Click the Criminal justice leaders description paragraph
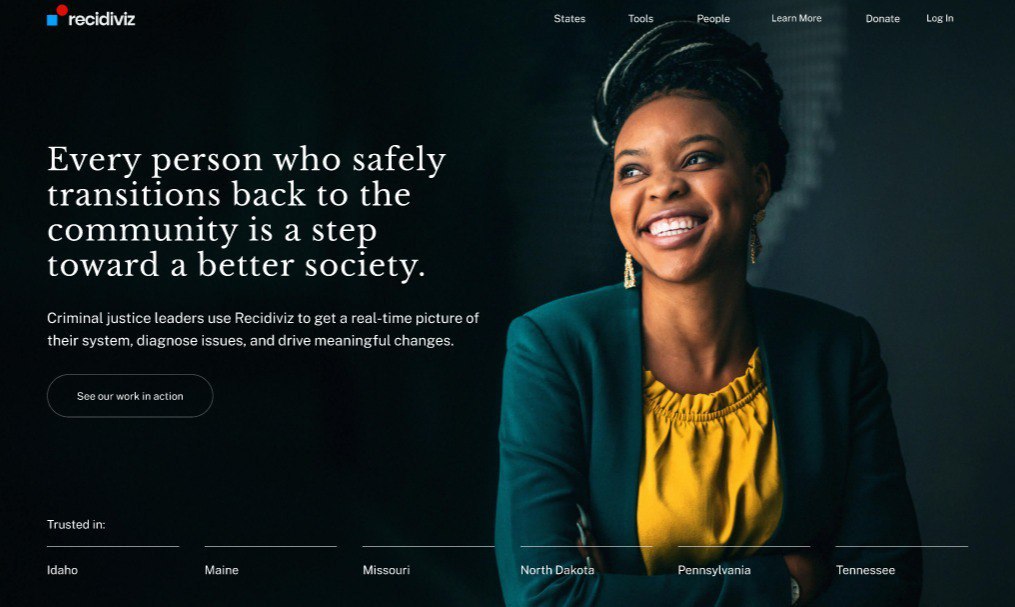The height and width of the screenshot is (607, 1015). click(x=263, y=329)
